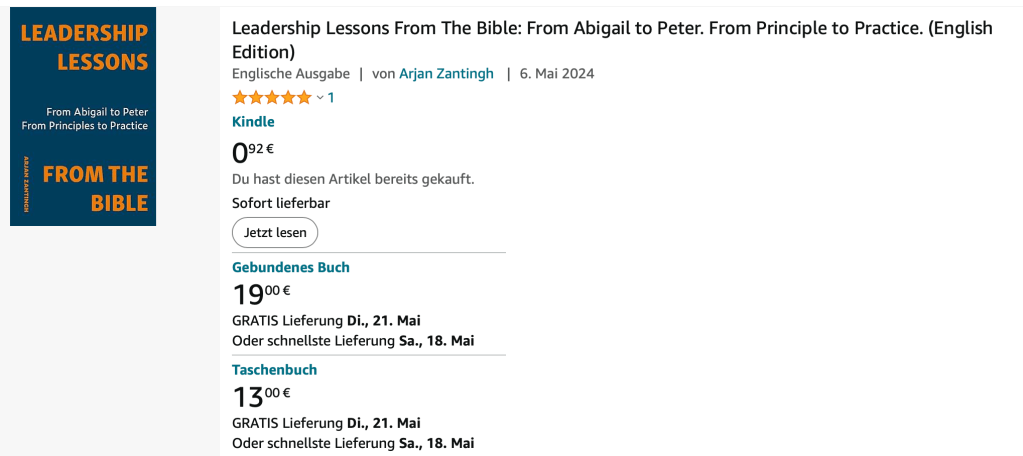Select the Gebundenes Buch format
Screen dimensions: 1023x456
291,267
